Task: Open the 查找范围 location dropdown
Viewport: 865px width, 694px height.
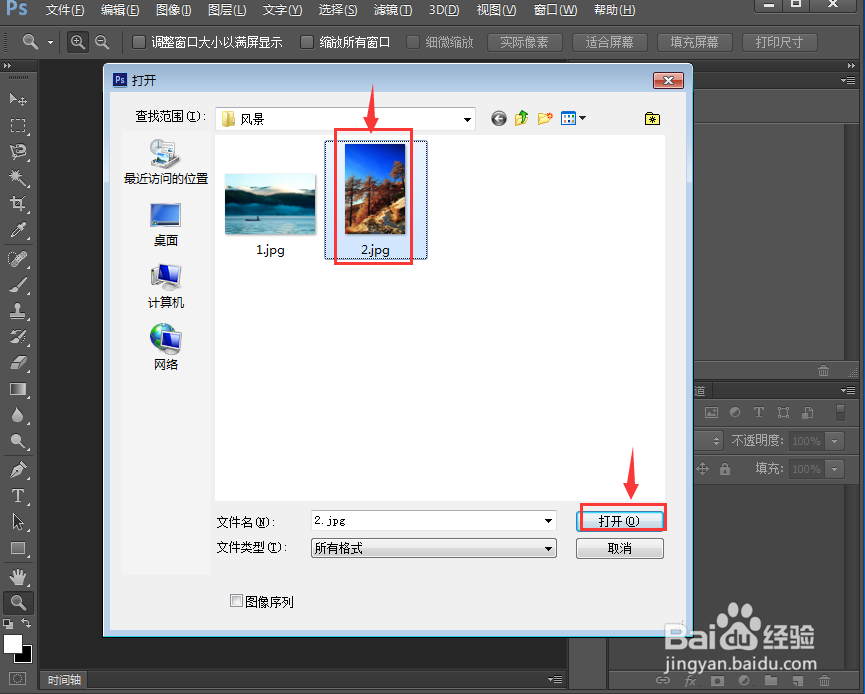Action: coord(468,118)
